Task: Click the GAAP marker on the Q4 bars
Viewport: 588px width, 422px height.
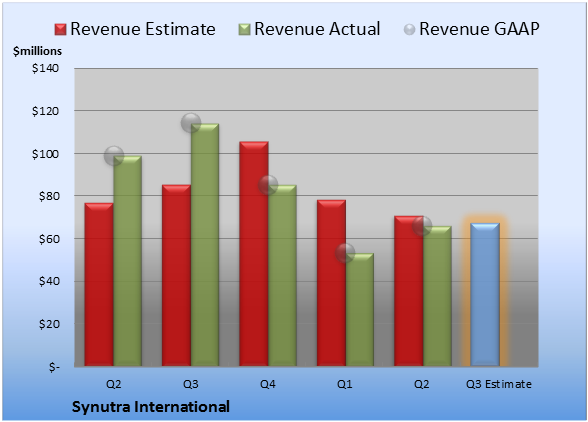Action: pos(268,185)
